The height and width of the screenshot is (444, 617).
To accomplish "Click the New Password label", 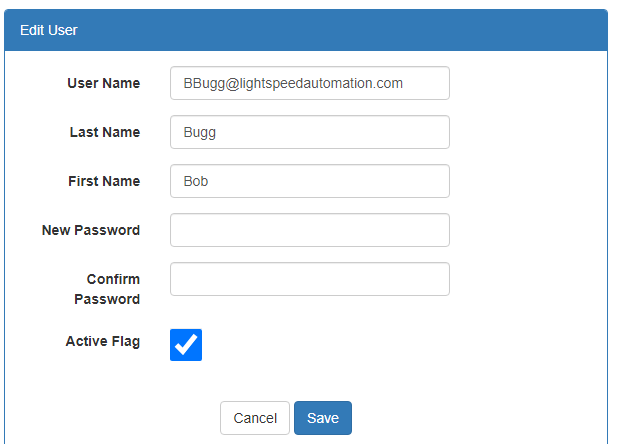I will click(x=91, y=230).
